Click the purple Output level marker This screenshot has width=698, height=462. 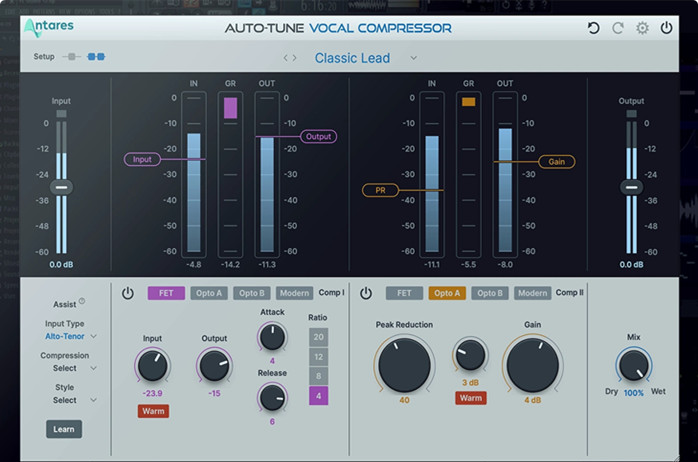318,137
